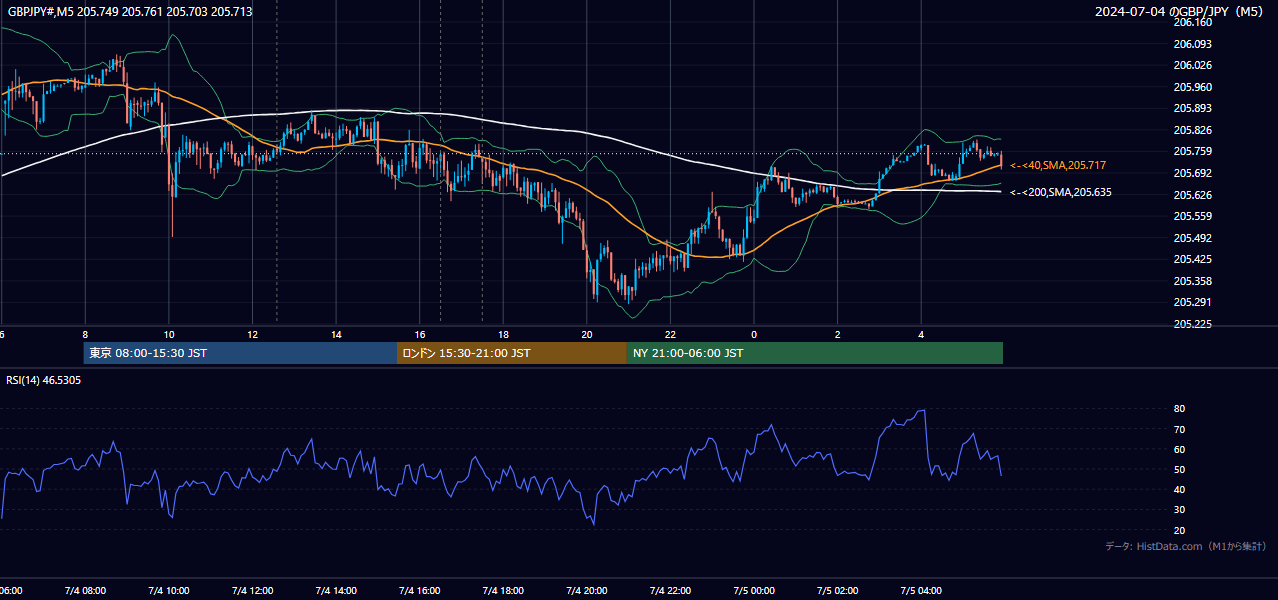
Task: Click the price axis value 205.291
Action: [x=1193, y=302]
